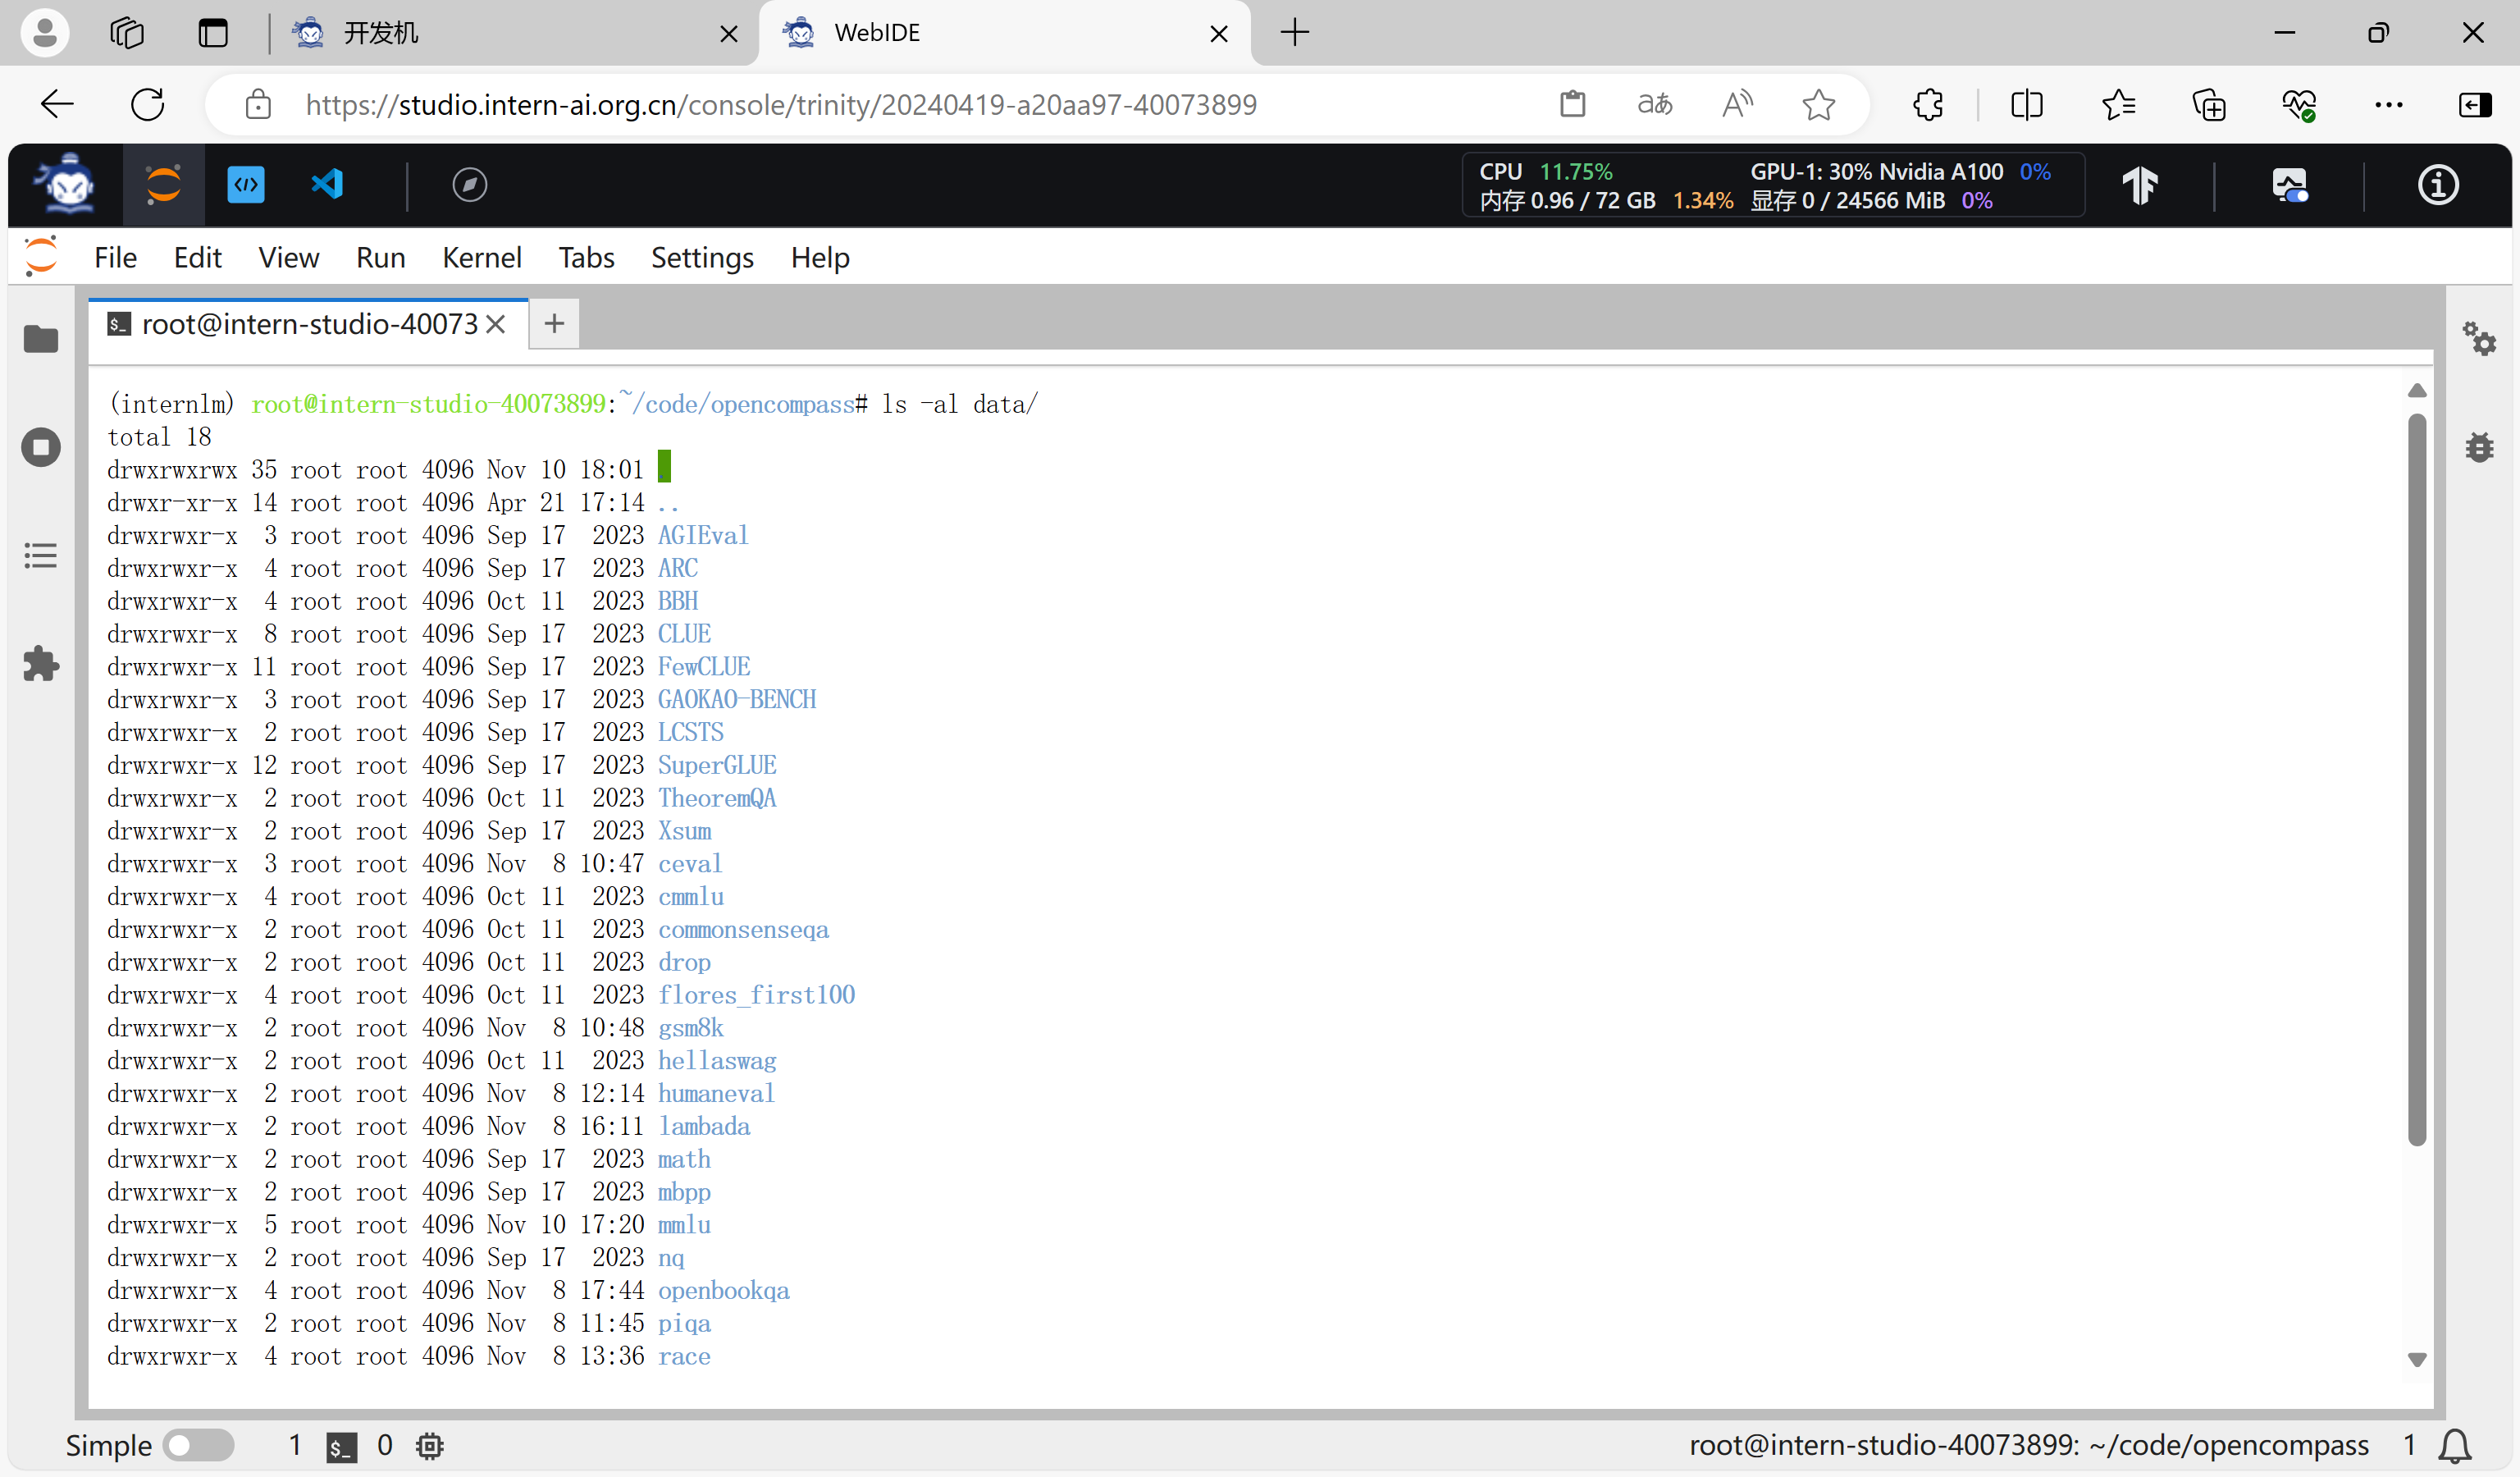Click the flores_first100 directory name

756,995
